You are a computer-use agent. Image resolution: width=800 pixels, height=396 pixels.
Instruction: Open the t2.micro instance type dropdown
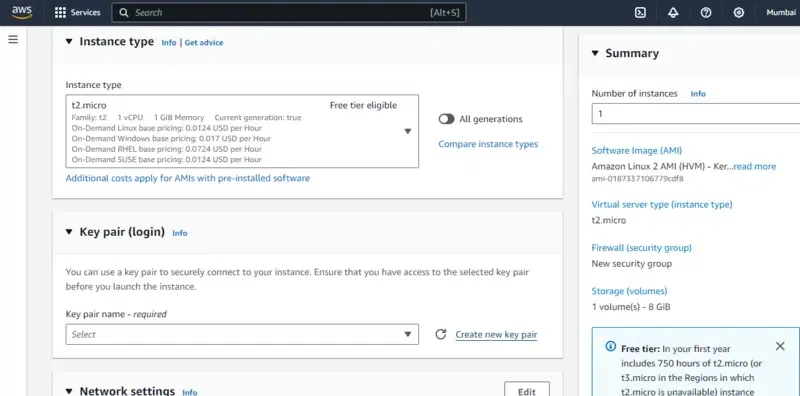point(242,131)
